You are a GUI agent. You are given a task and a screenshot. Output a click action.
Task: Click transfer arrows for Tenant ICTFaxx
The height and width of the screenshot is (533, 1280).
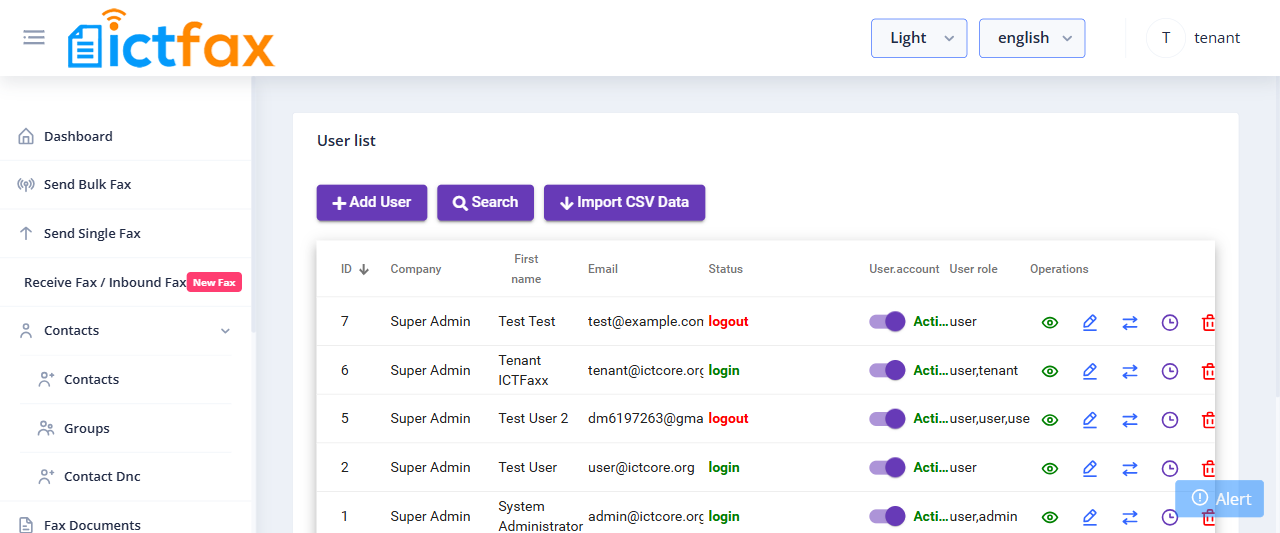click(x=1130, y=371)
